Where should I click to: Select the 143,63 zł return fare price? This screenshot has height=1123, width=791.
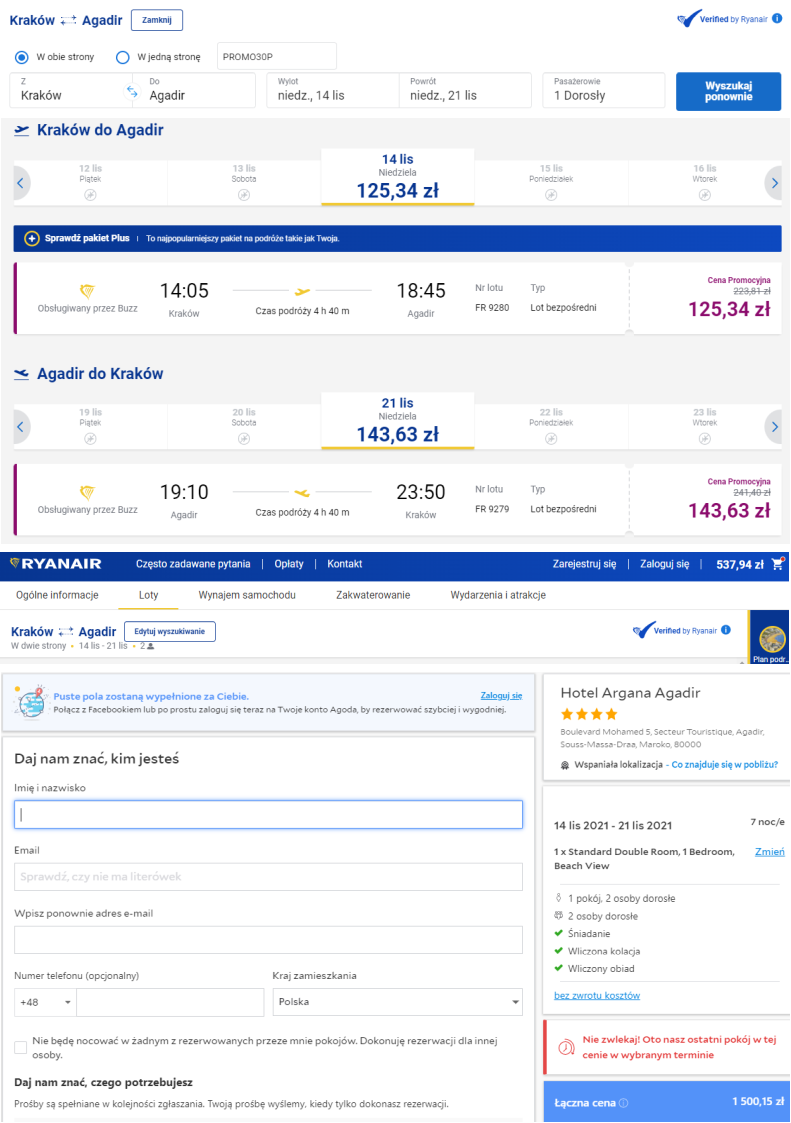729,511
